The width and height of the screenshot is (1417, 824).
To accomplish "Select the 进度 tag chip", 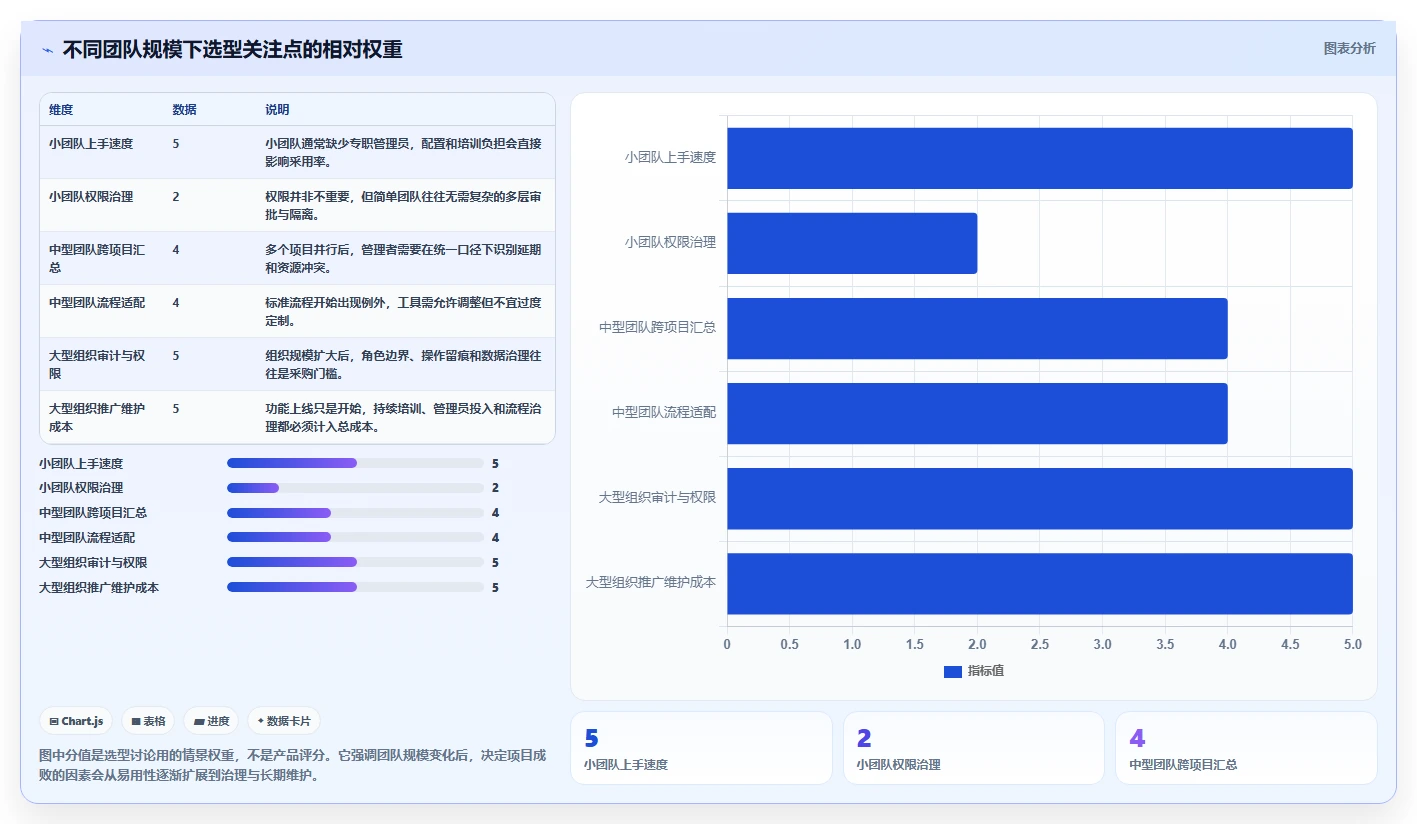I will point(211,721).
